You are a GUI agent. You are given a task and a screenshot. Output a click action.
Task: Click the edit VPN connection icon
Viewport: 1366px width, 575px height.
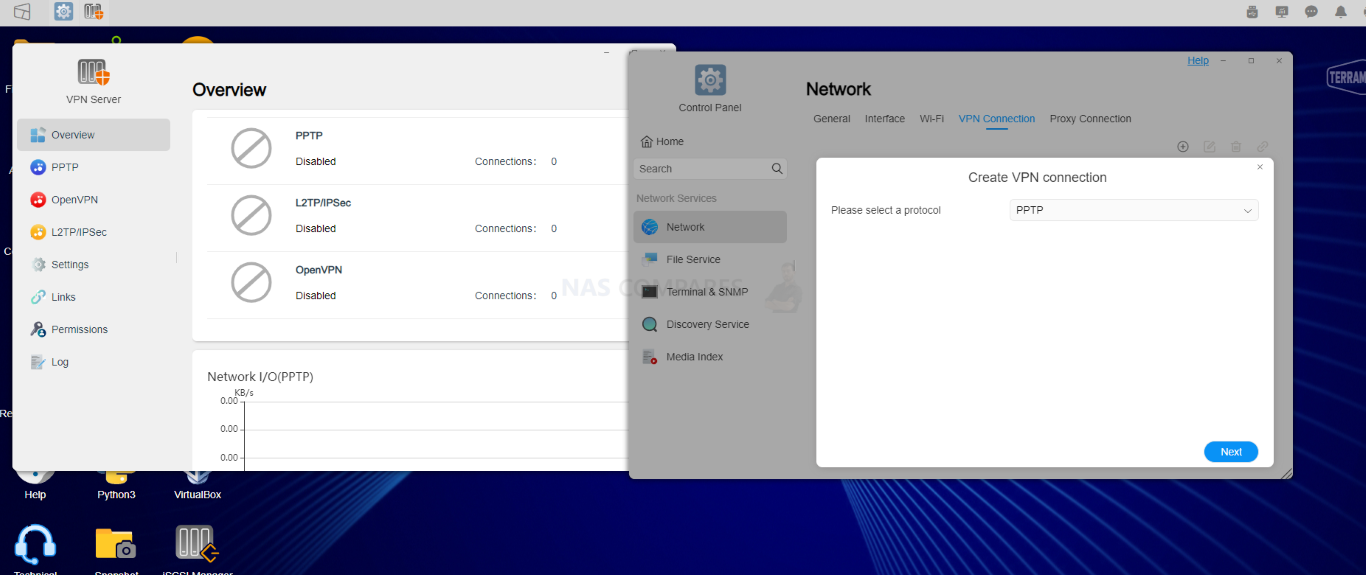pos(1209,147)
